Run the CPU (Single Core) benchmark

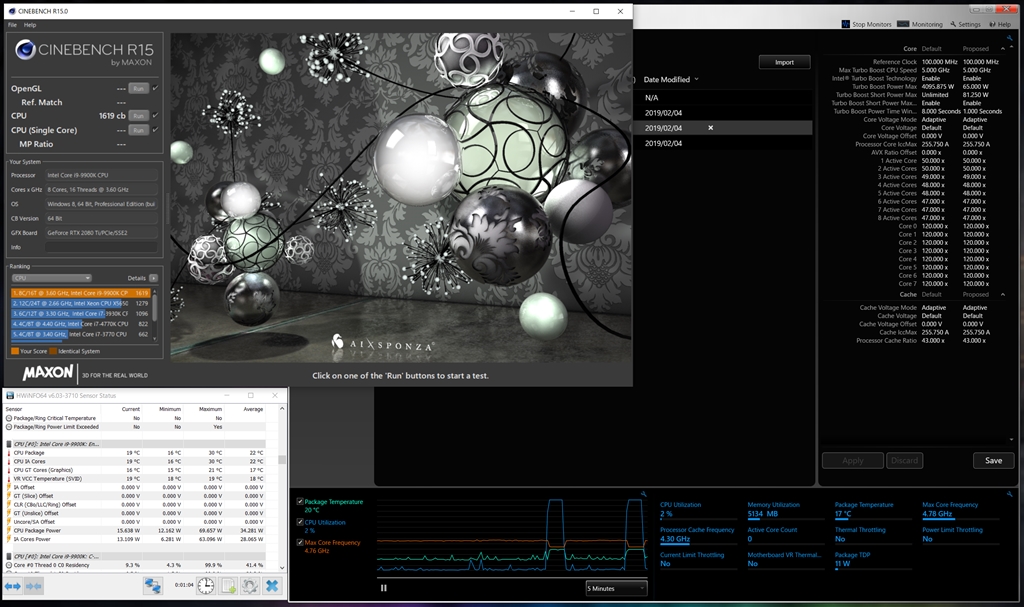[x=138, y=130]
